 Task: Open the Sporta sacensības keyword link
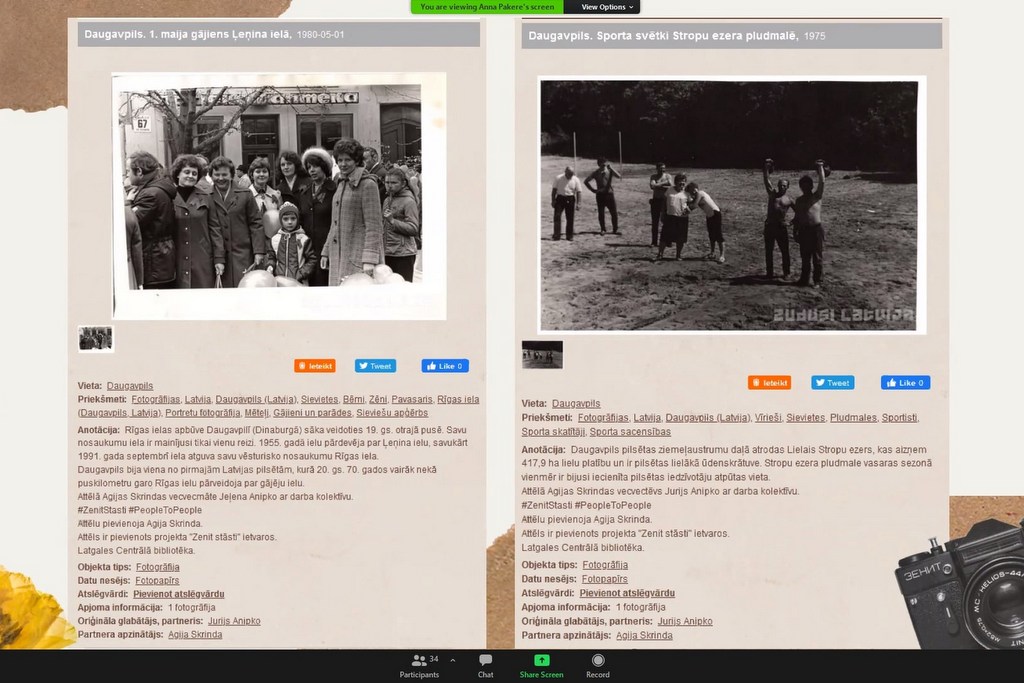coord(630,432)
